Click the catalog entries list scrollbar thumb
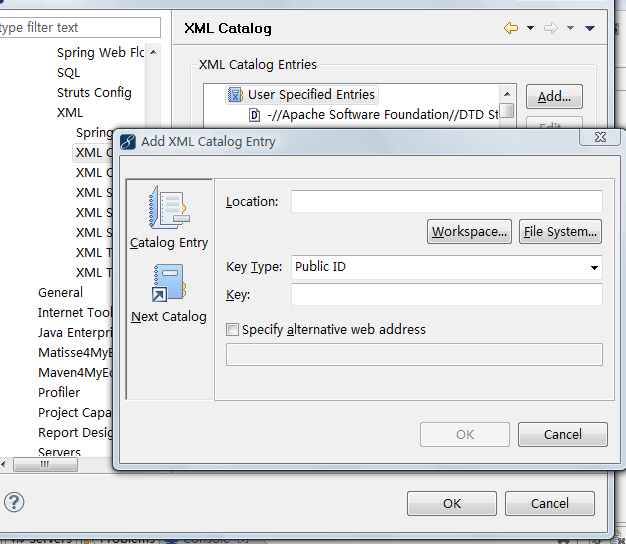626x544 pixels. click(507, 111)
